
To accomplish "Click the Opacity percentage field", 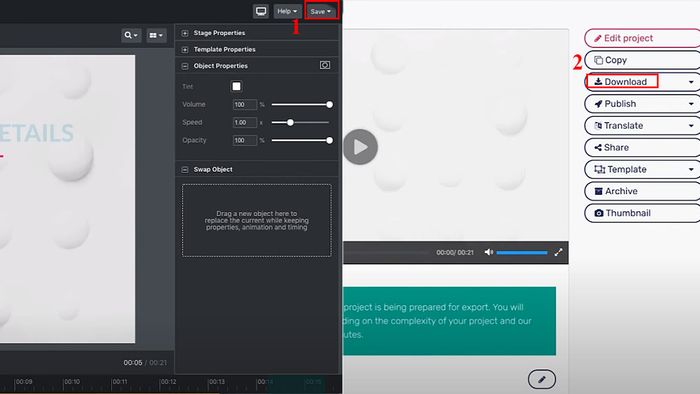I will click(x=245, y=140).
